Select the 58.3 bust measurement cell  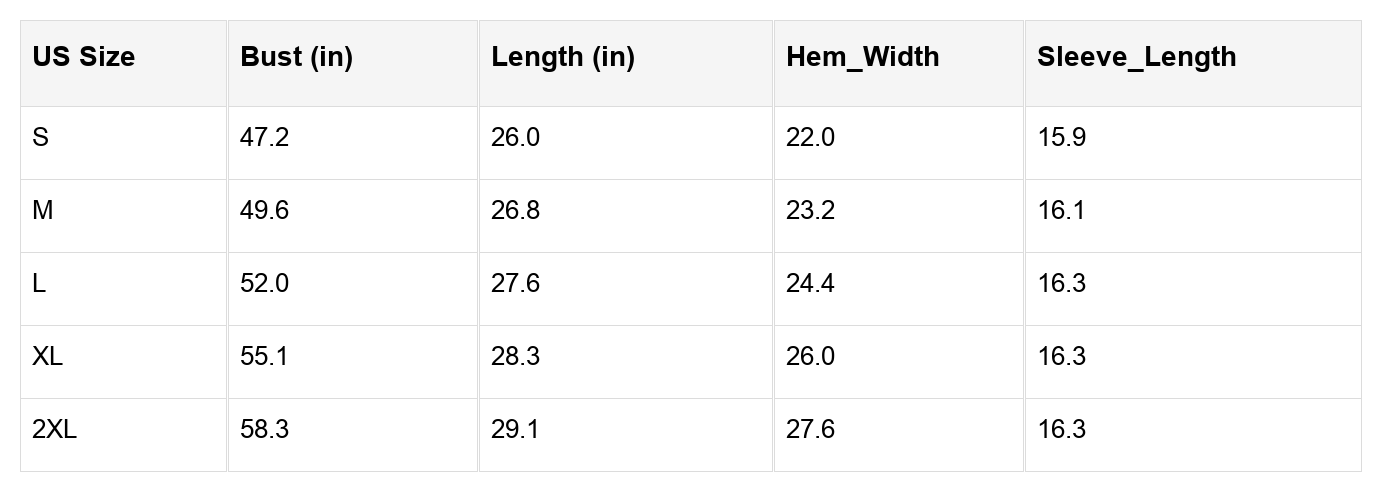pyautogui.click(x=264, y=429)
